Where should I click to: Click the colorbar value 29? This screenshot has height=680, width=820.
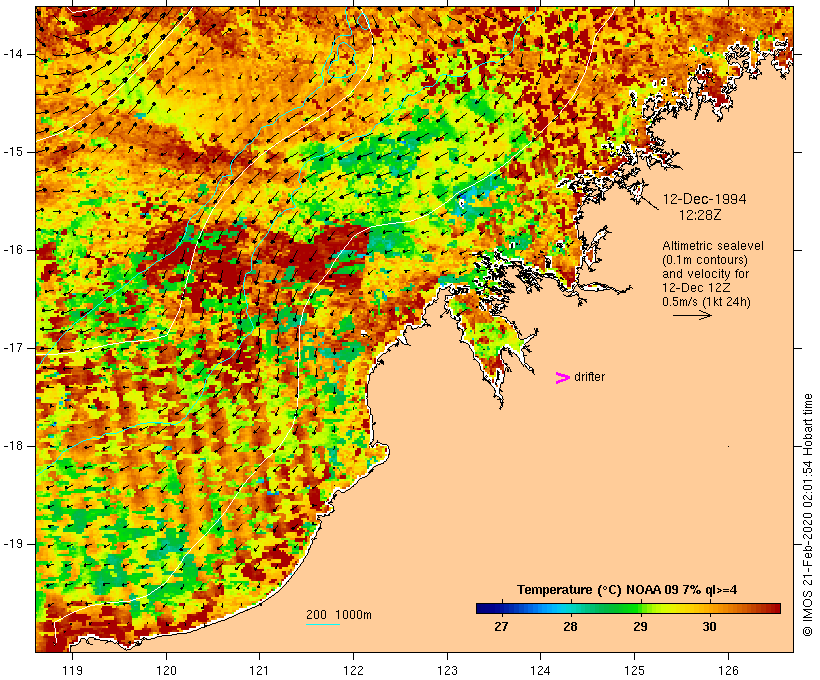(640, 627)
